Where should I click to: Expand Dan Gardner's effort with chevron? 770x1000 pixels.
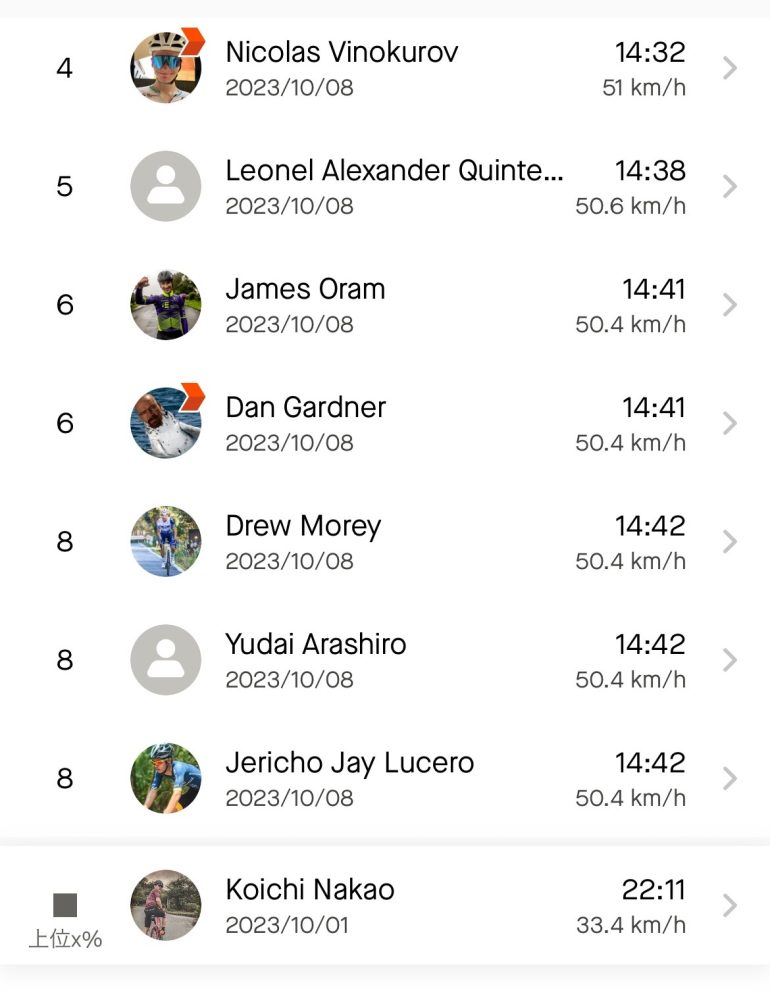click(730, 423)
